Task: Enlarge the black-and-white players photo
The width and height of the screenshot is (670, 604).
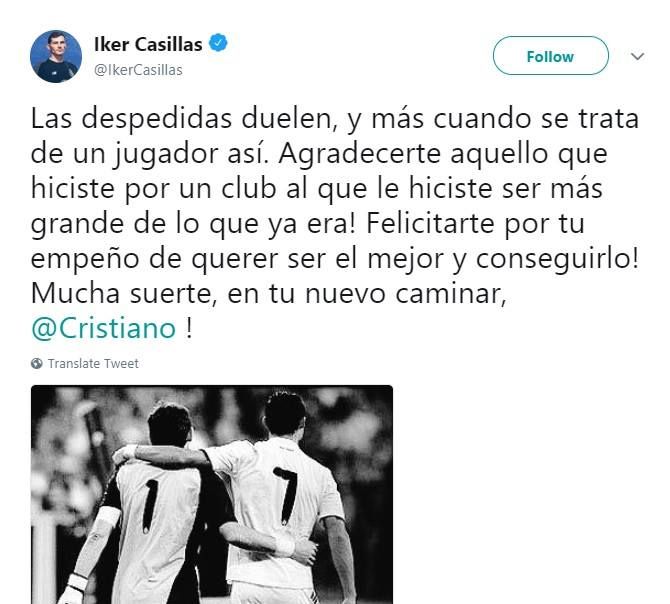Action: point(212,495)
